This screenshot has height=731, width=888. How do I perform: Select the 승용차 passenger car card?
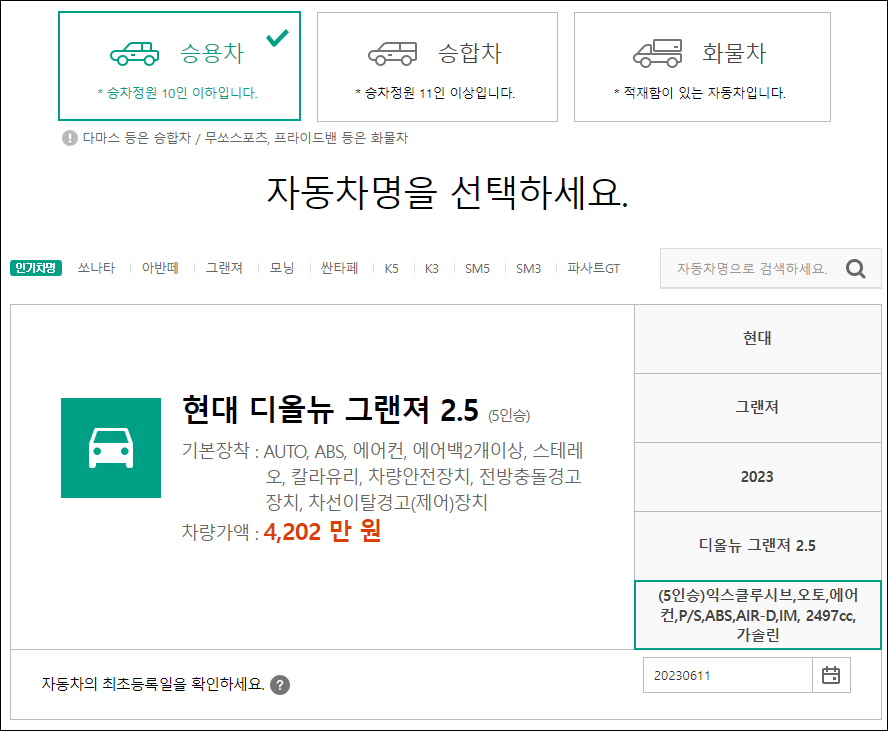(179, 66)
